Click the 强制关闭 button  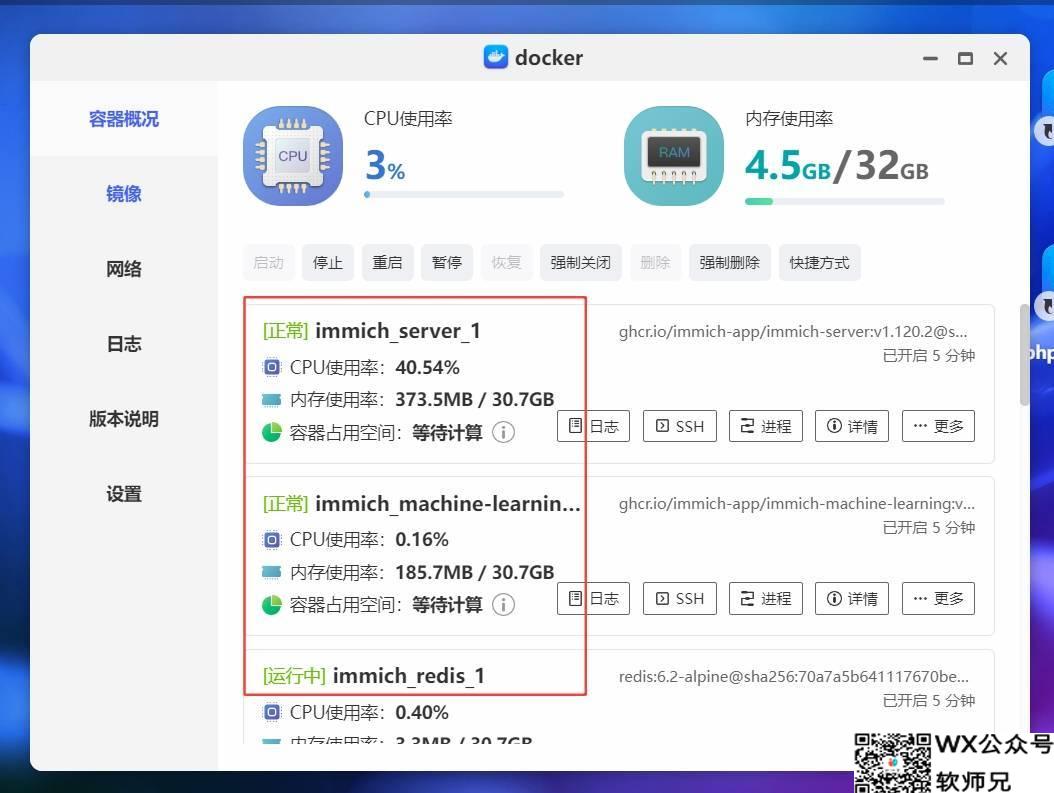point(581,262)
